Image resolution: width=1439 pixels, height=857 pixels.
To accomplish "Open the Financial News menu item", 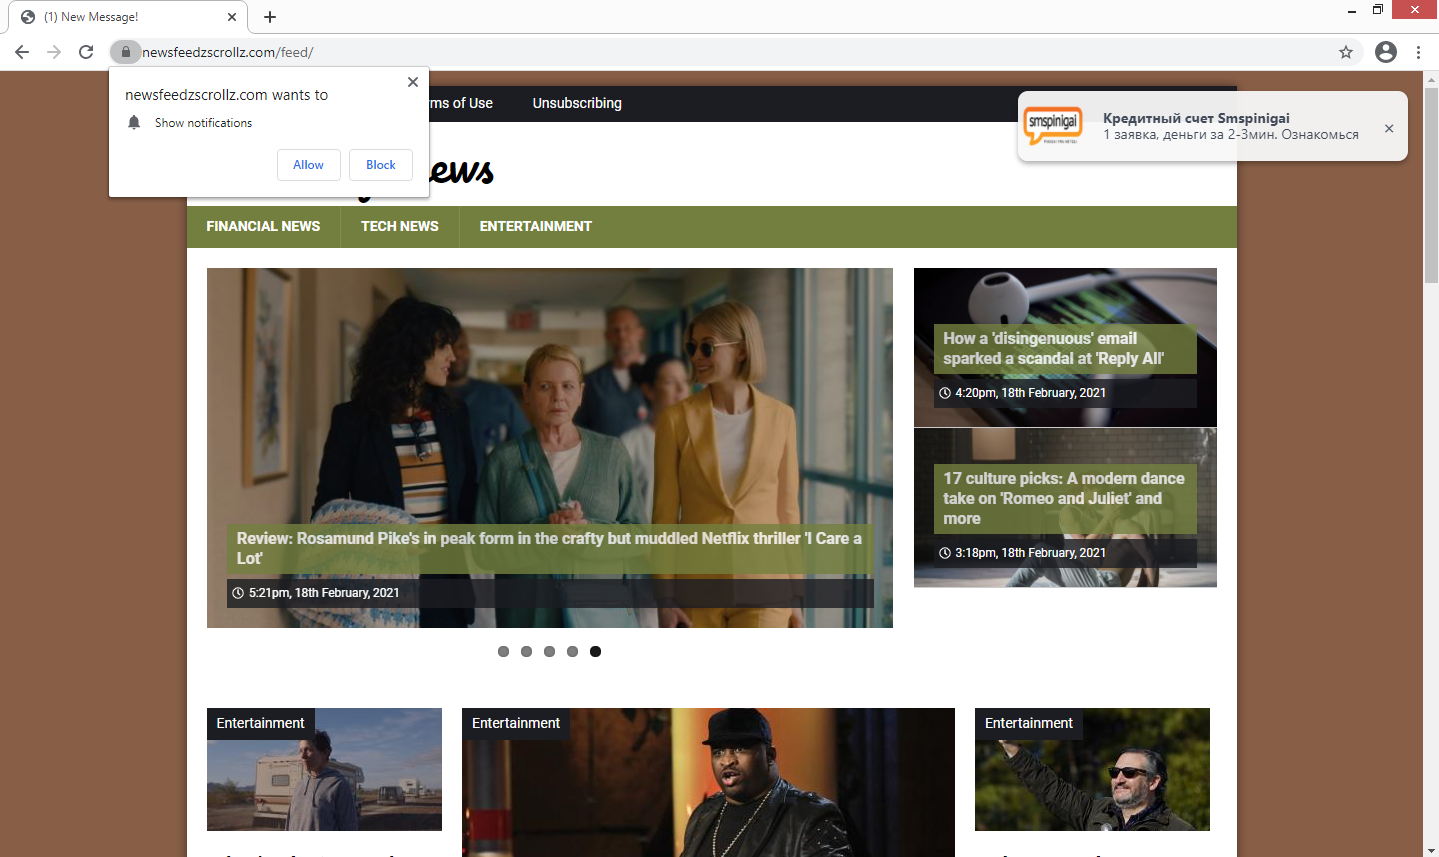I will point(263,227).
